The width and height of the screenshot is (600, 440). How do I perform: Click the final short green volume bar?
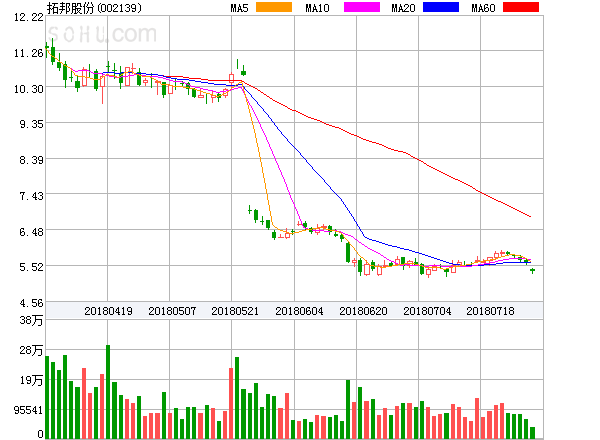point(532,433)
